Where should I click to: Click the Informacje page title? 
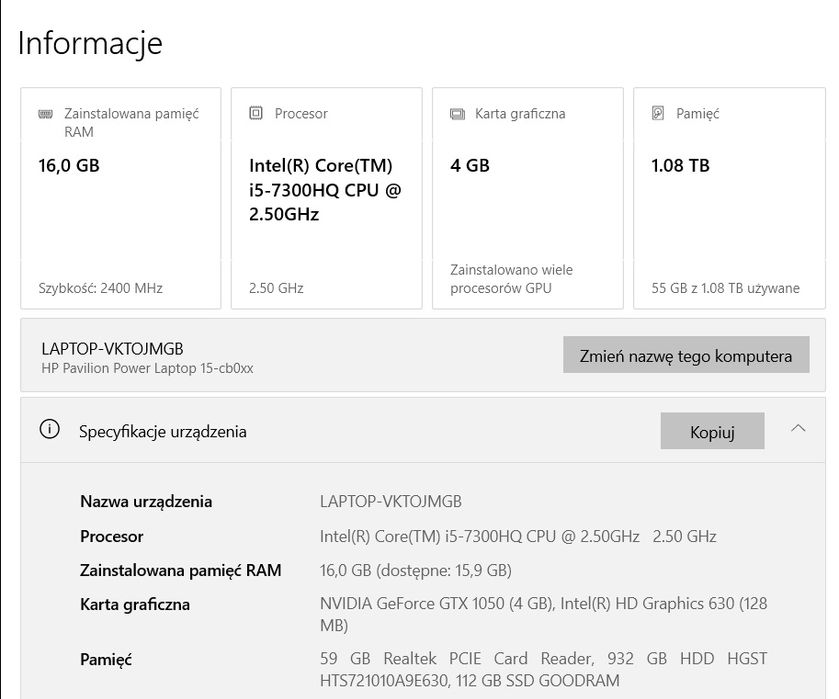pos(90,43)
